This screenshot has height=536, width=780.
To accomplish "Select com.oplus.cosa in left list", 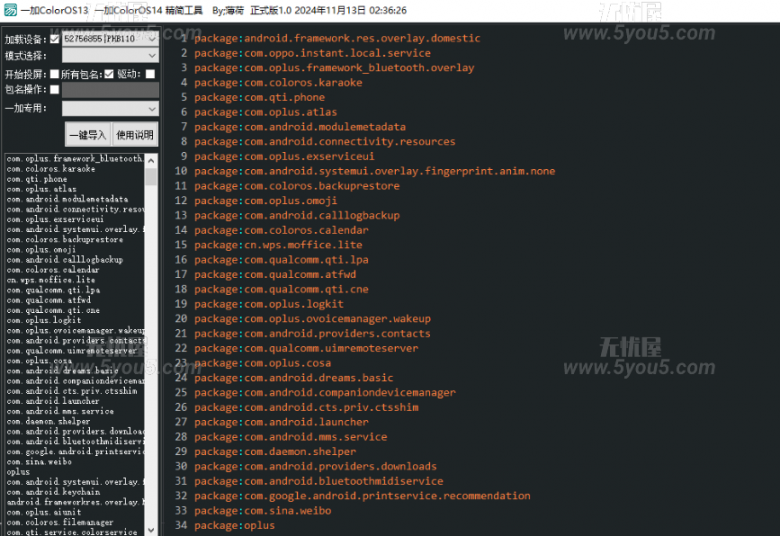I will tap(39, 361).
